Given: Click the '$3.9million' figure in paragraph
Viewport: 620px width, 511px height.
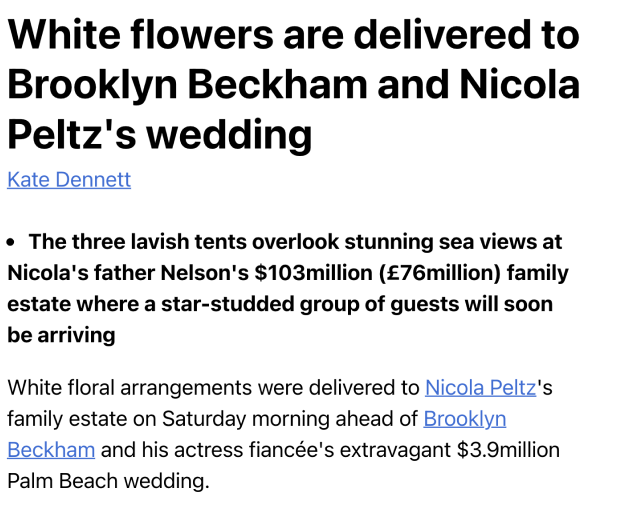Looking at the screenshot, I should tap(508, 450).
